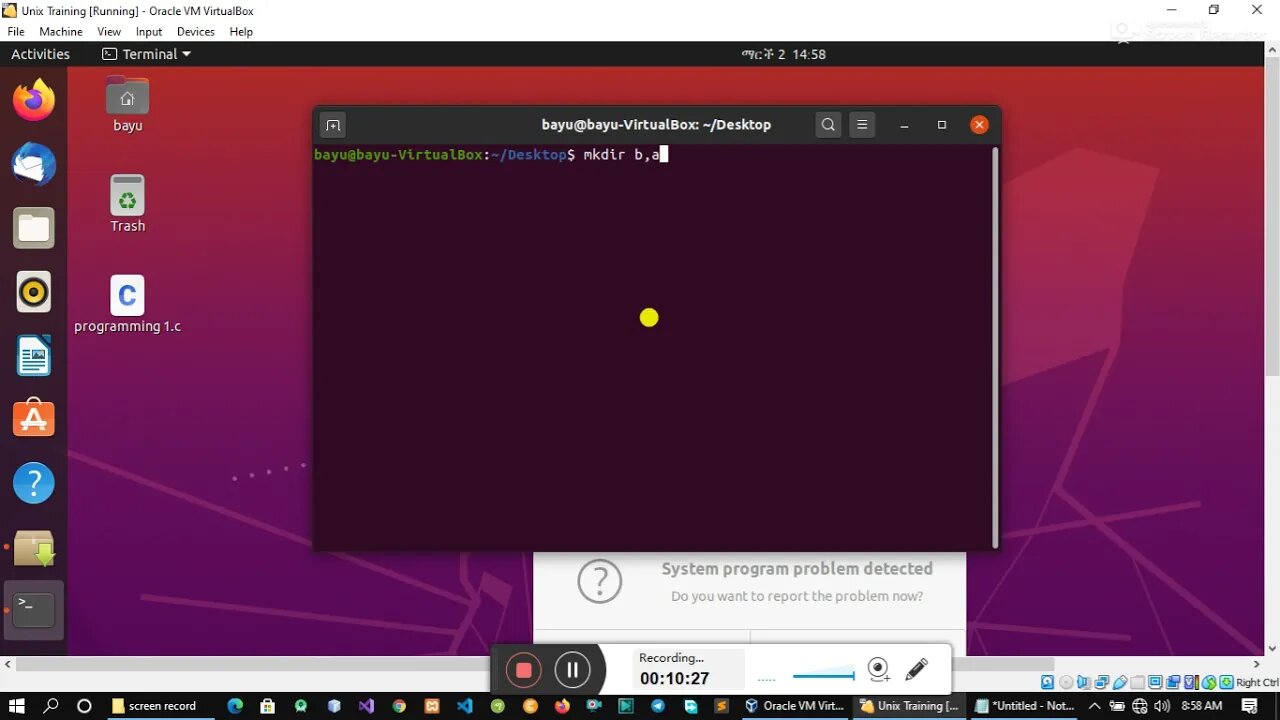Viewport: 1280px width, 720px height.
Task: Click the Windows network tray icon
Action: coord(1139,706)
